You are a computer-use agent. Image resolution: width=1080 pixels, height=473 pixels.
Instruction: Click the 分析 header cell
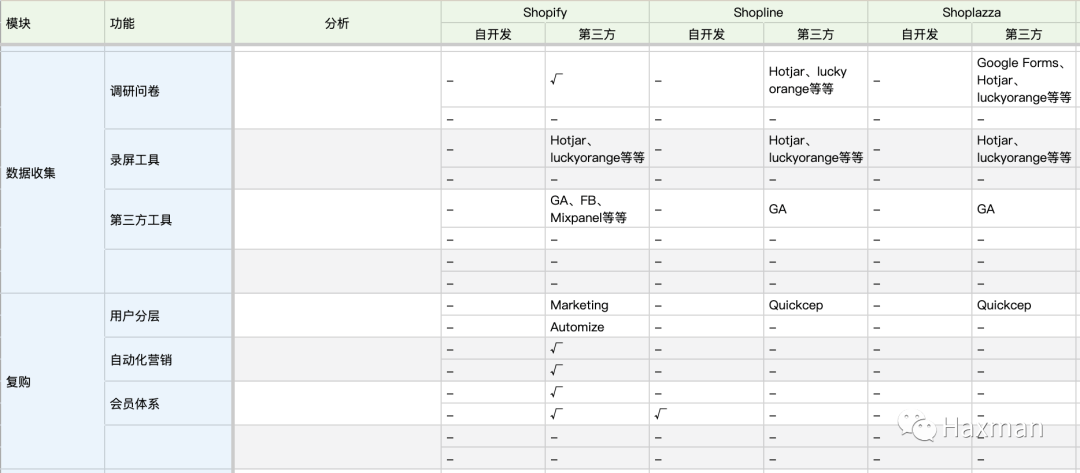point(337,23)
